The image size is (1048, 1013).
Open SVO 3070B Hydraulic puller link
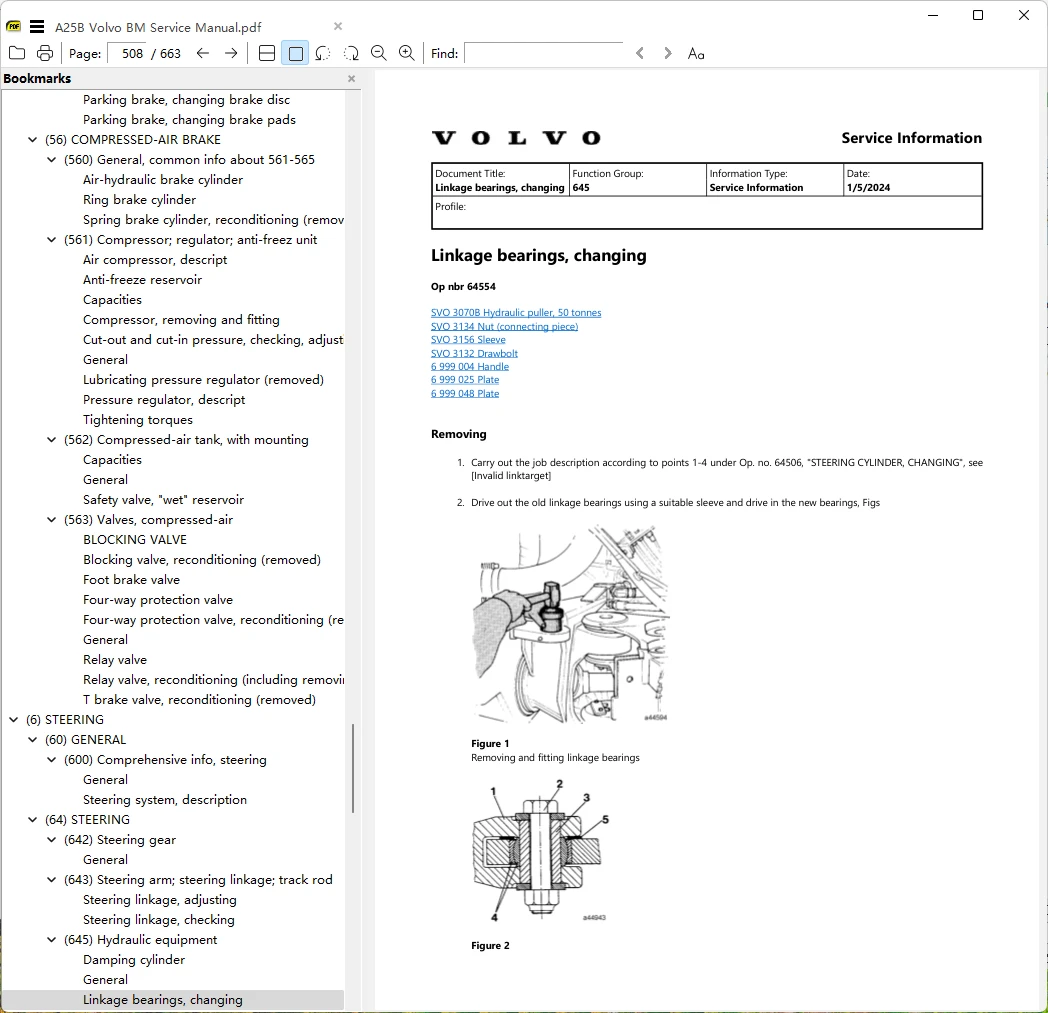(516, 313)
